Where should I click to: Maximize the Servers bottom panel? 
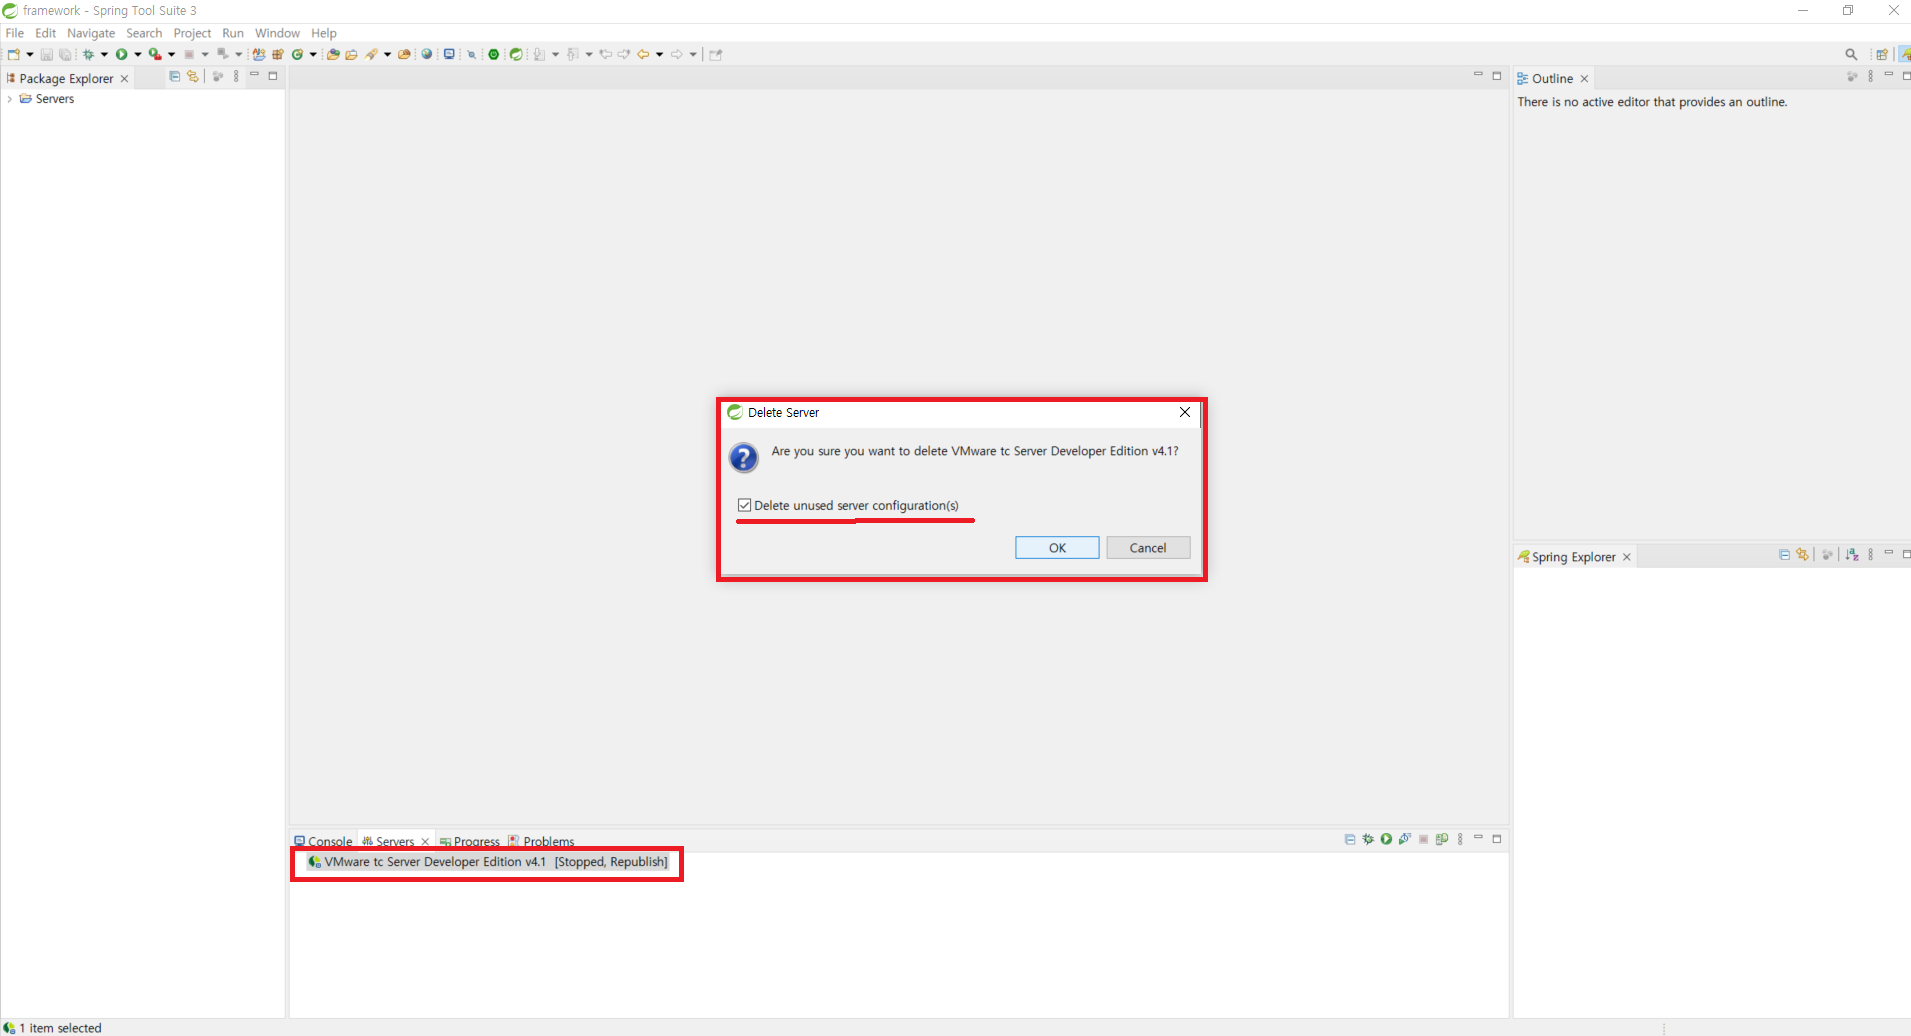[1497, 839]
